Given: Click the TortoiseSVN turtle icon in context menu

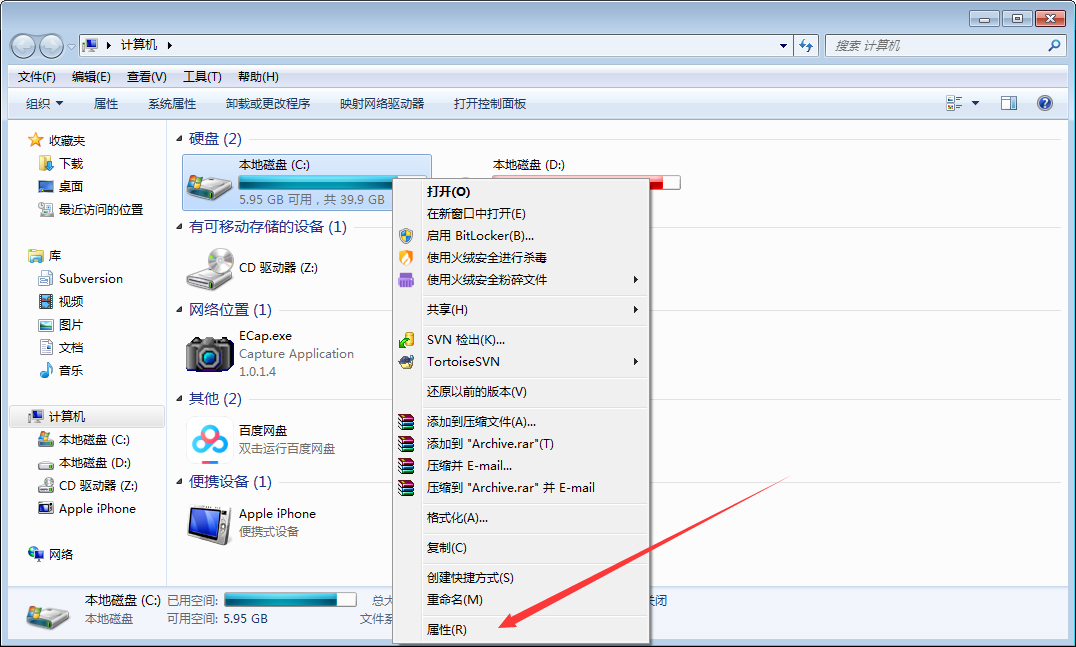Looking at the screenshot, I should click(x=406, y=362).
